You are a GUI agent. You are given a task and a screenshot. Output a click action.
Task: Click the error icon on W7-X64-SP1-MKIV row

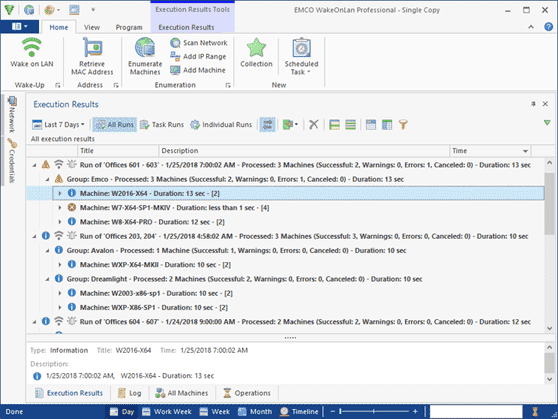click(x=72, y=207)
